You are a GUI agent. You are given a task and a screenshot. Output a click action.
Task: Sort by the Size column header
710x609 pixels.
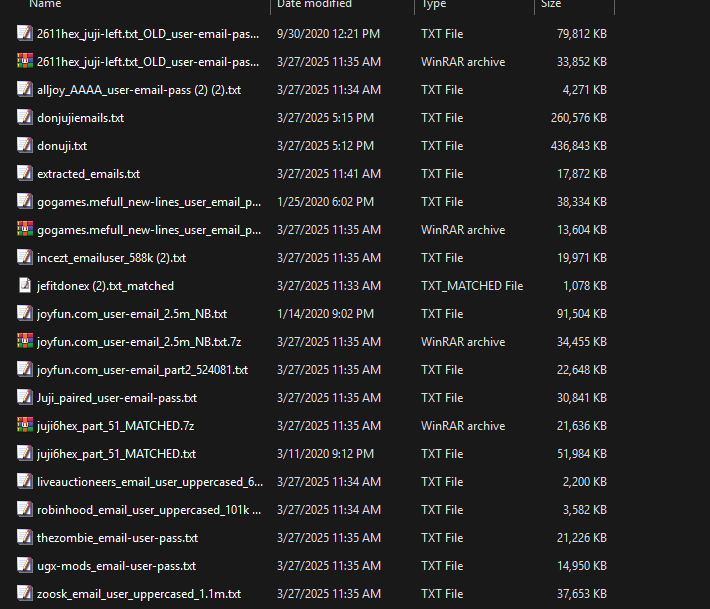coord(551,4)
